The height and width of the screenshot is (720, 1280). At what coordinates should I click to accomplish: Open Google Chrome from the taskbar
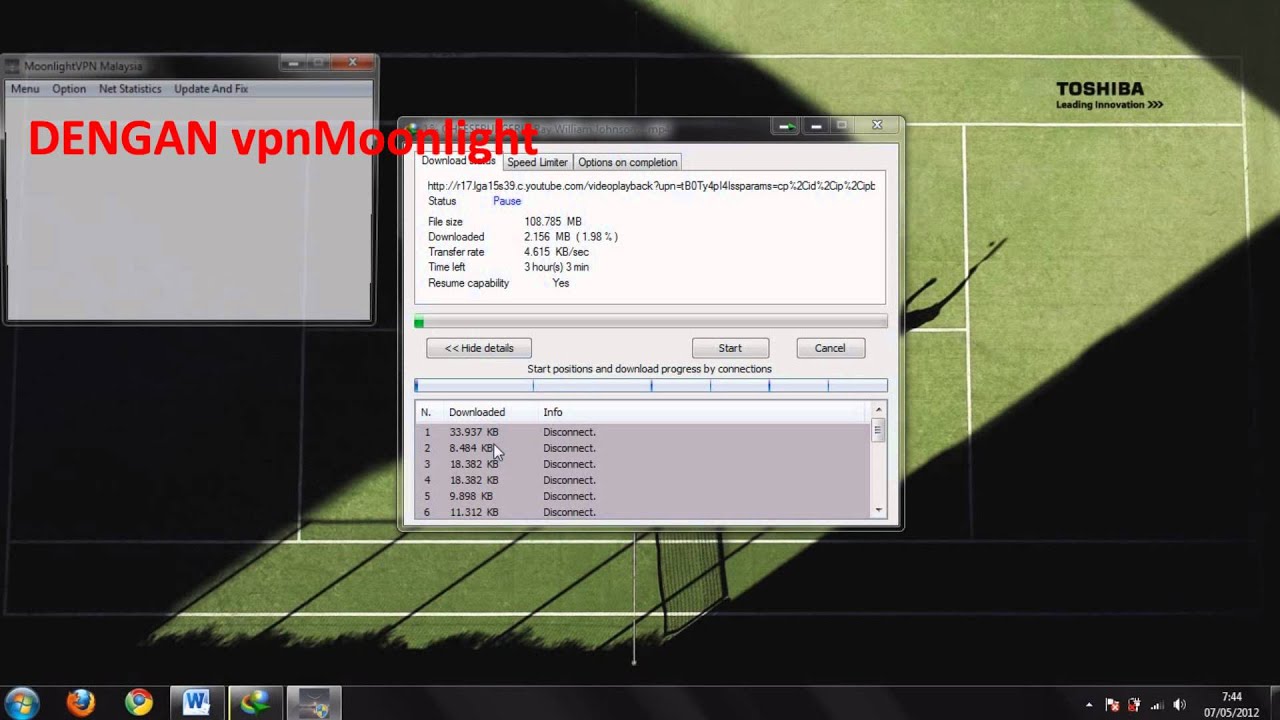[x=138, y=702]
